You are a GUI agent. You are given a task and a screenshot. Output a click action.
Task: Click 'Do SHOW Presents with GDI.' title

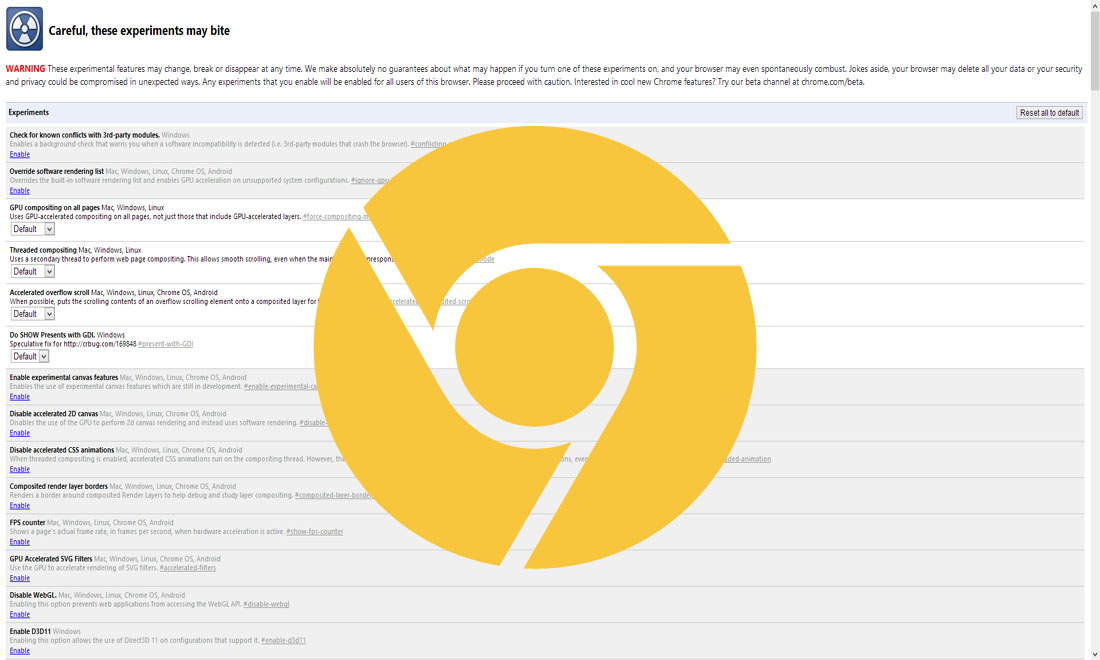[52, 335]
